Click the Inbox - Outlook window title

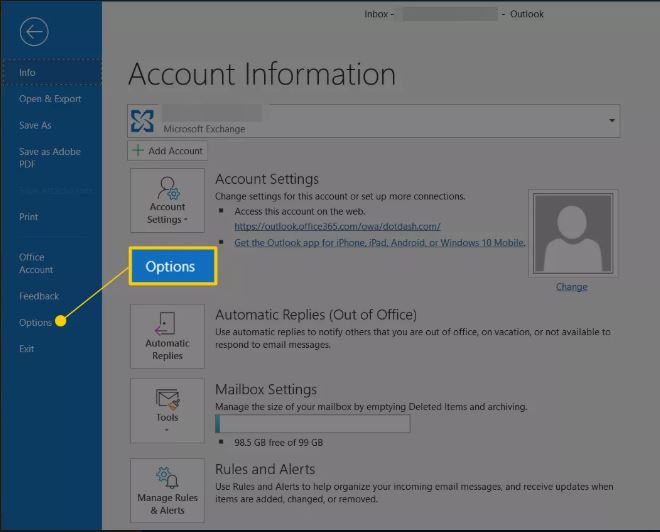[x=454, y=14]
